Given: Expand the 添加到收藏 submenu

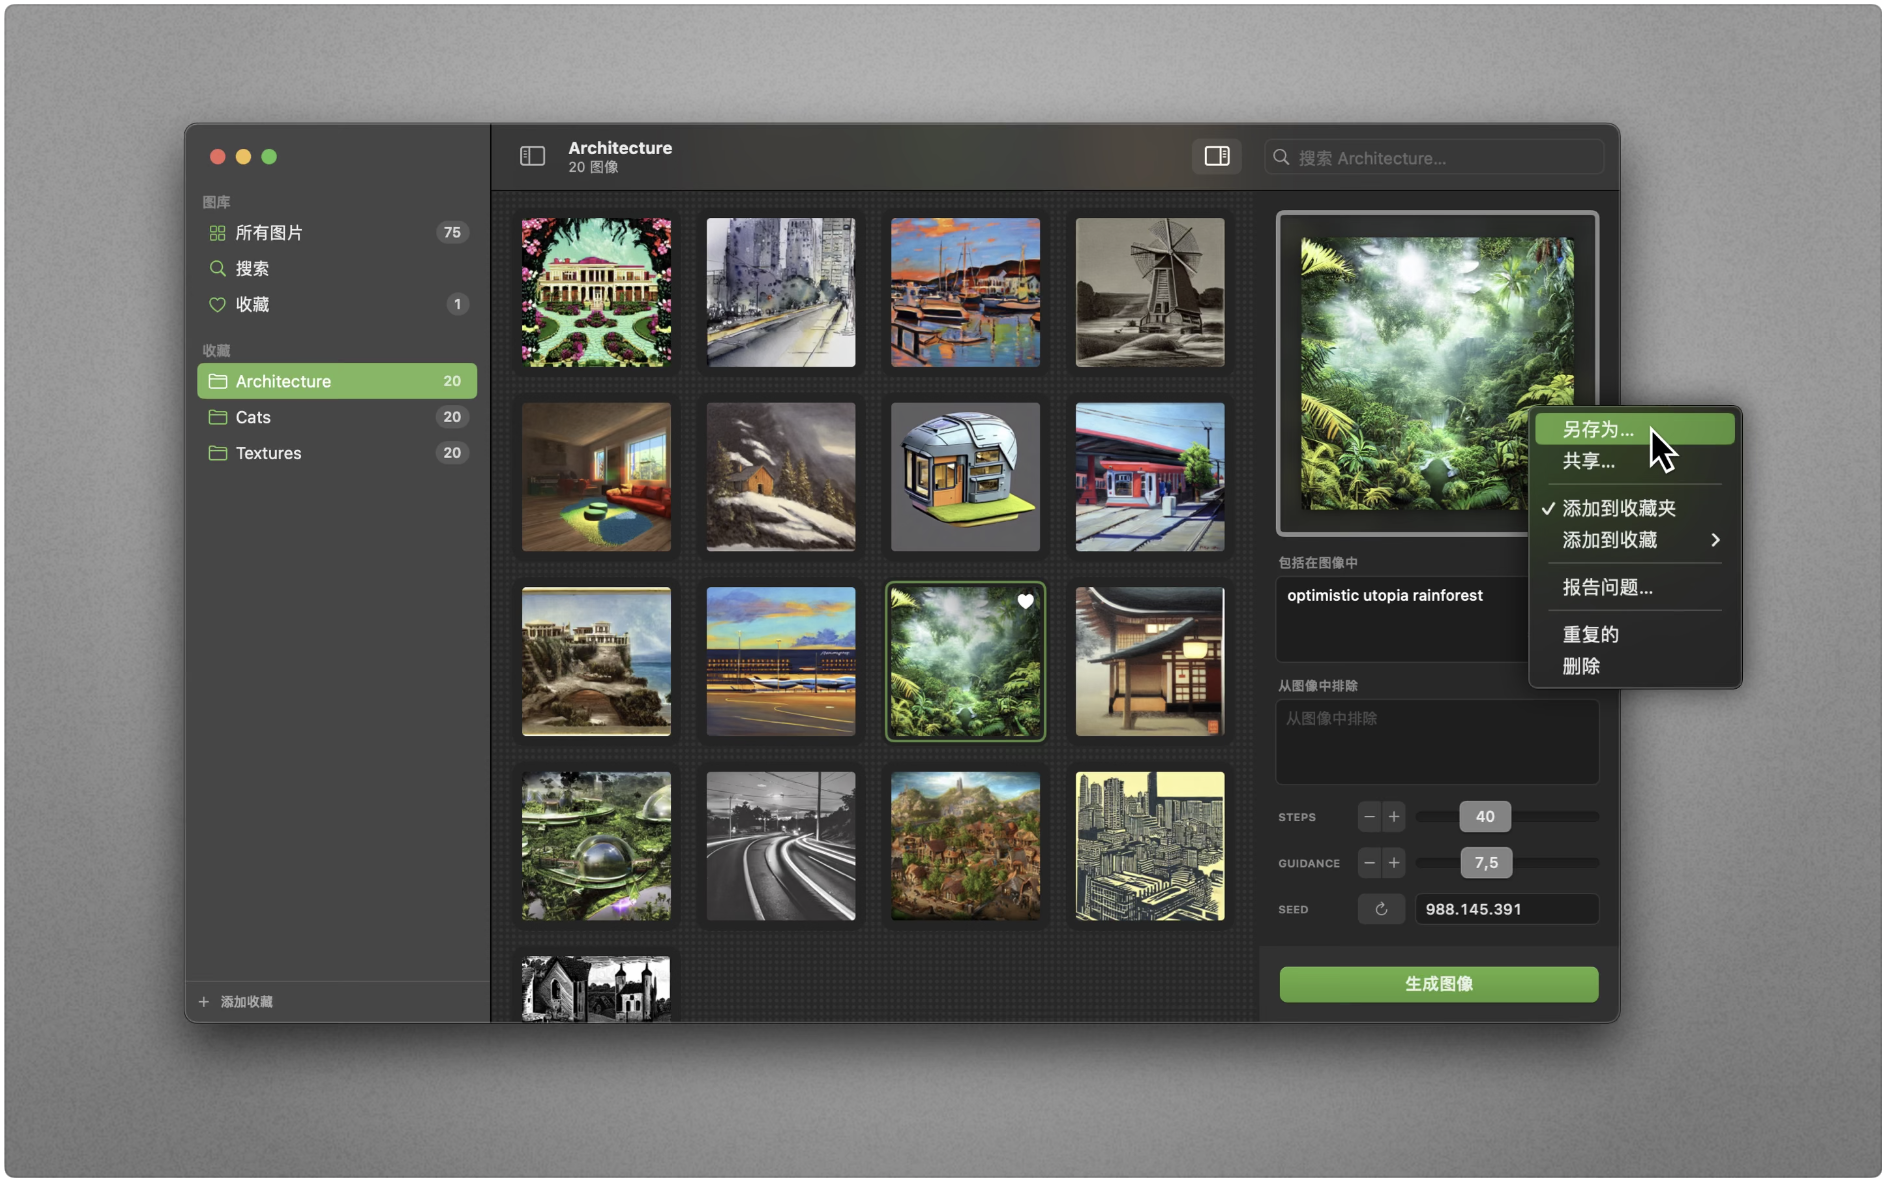Looking at the screenshot, I should [x=1714, y=540].
